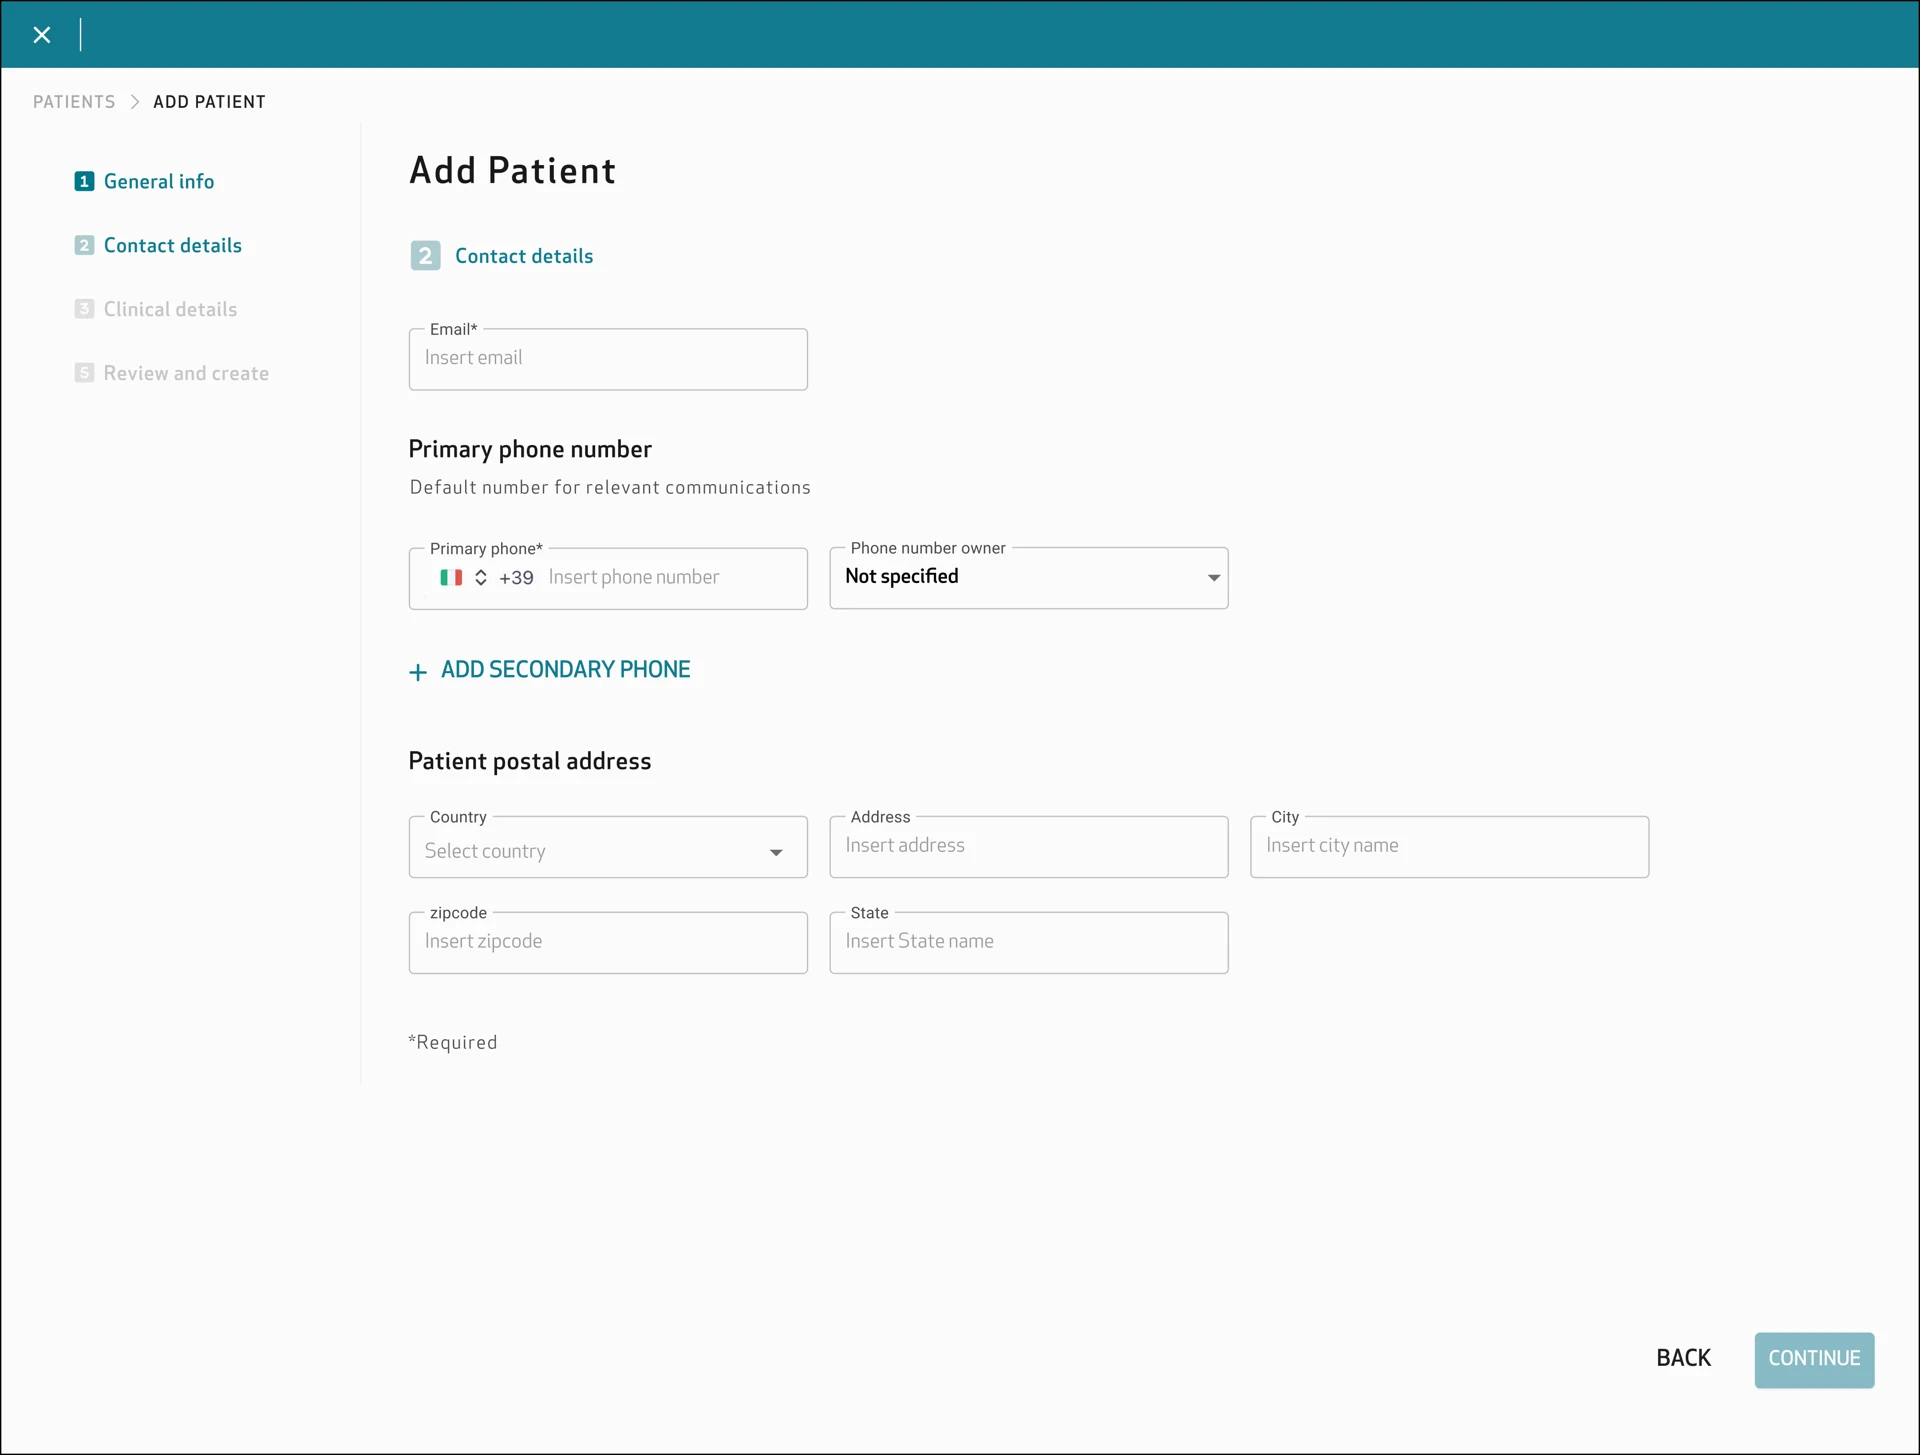The height and width of the screenshot is (1455, 1920).
Task: Click Add Secondary Phone link
Action: (565, 670)
